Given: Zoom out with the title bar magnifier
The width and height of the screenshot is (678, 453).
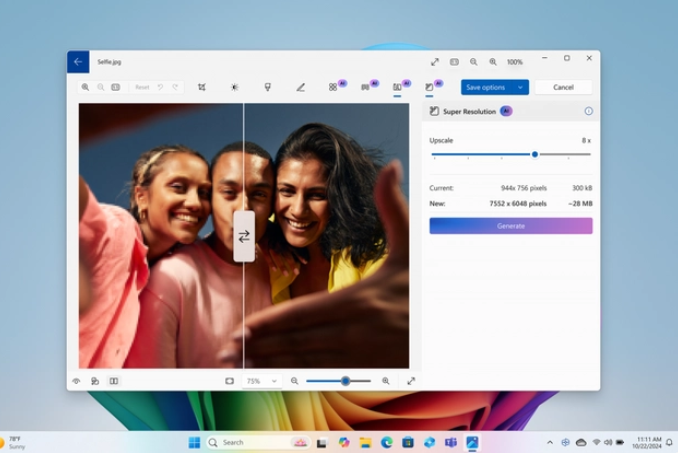Looking at the screenshot, I should coord(474,62).
